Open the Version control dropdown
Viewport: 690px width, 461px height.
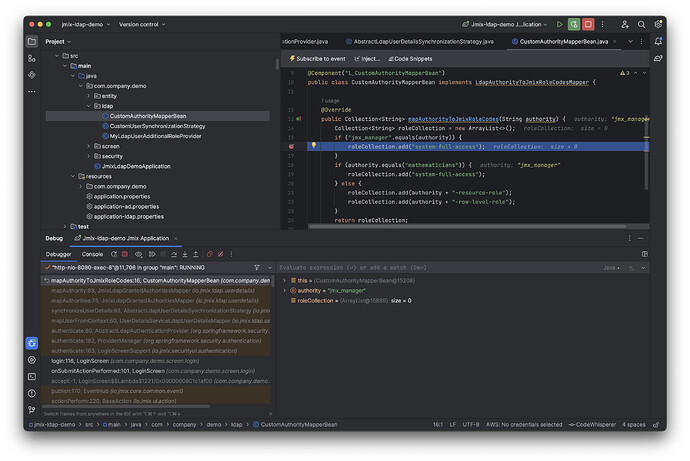142,24
